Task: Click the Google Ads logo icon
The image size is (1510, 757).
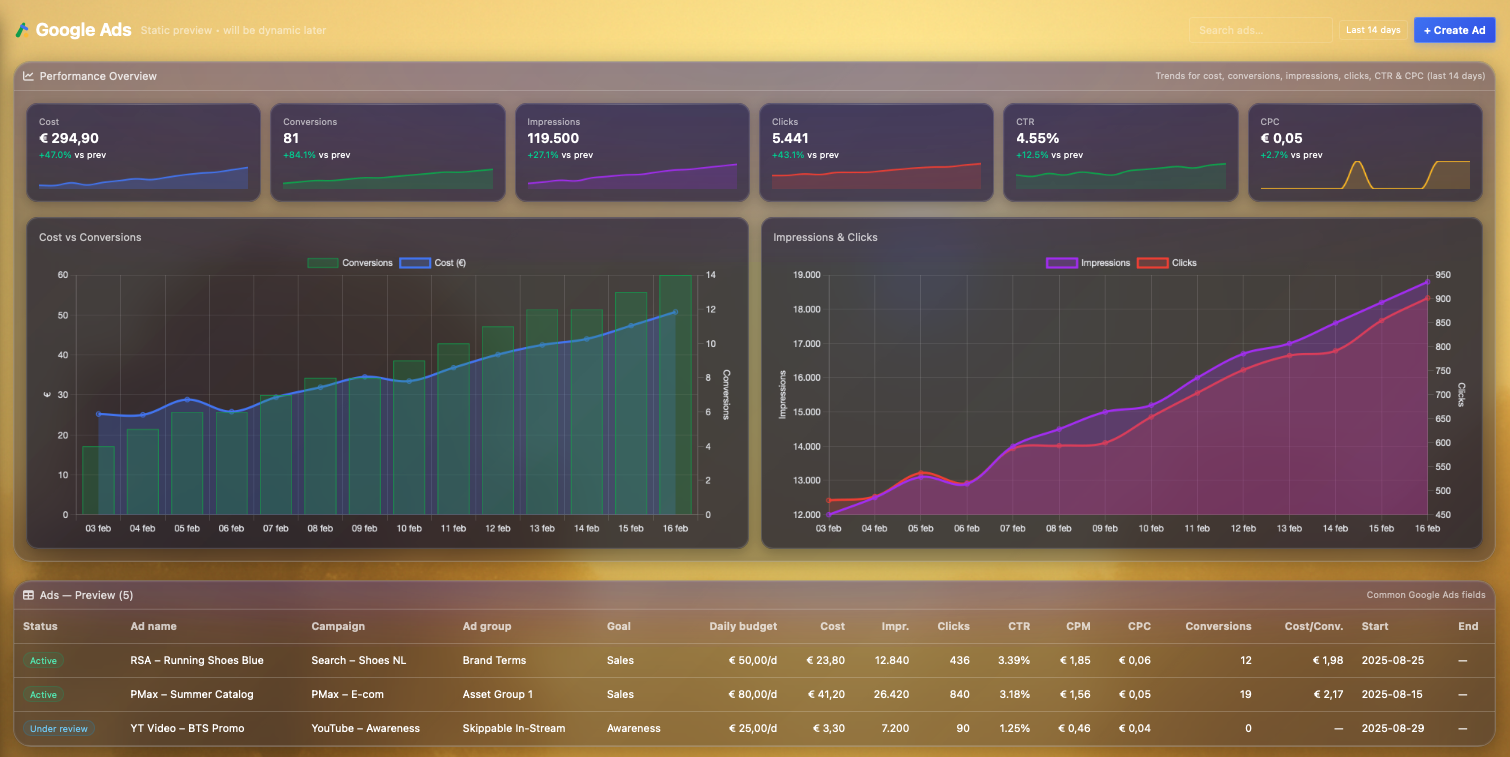Action: click(22, 30)
